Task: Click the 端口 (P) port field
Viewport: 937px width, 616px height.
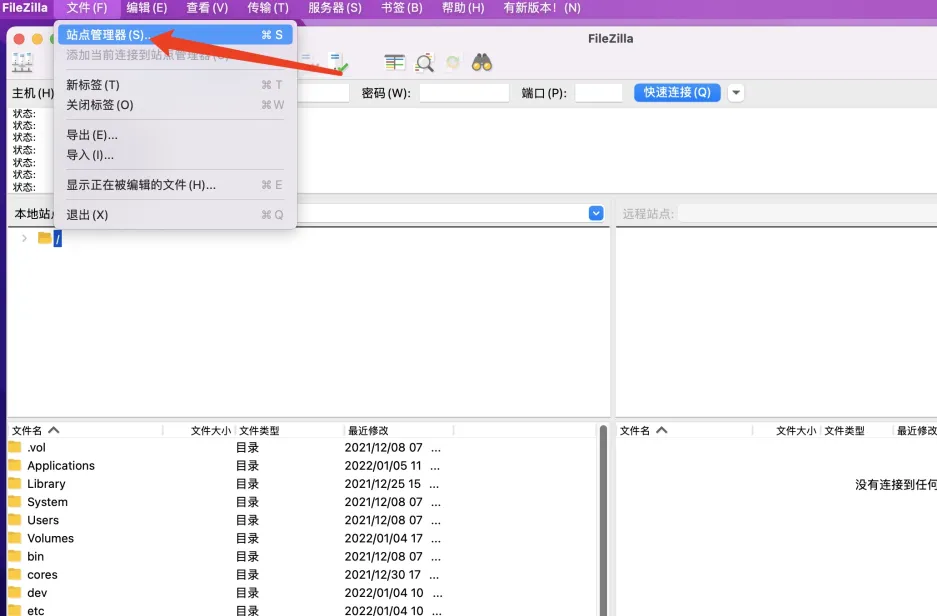Action: point(599,93)
